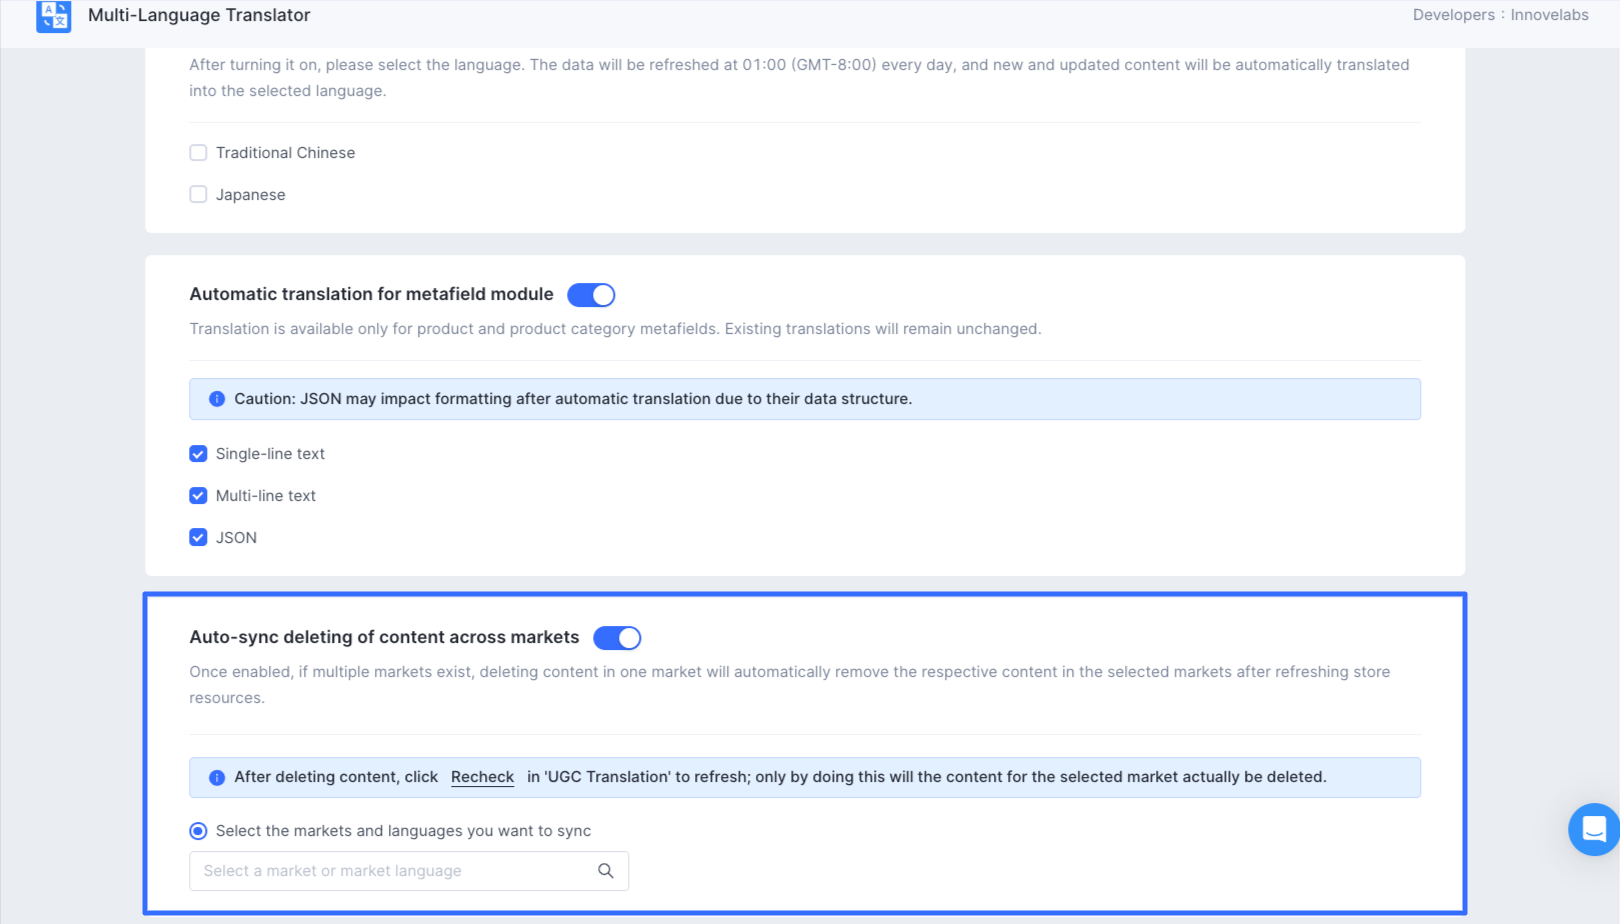
Task: Click the Auto-sync deleting section heading
Action: coord(384,637)
